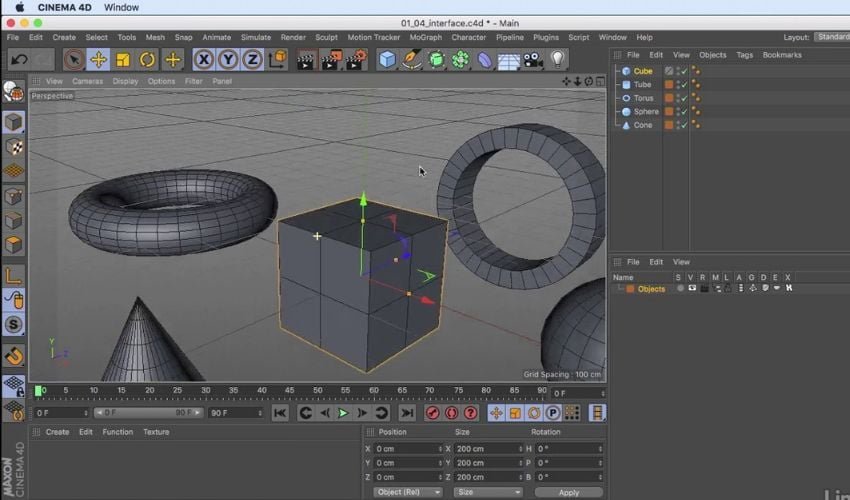850x500 pixels.
Task: Click the timeline preview range bar
Action: (x=149, y=413)
